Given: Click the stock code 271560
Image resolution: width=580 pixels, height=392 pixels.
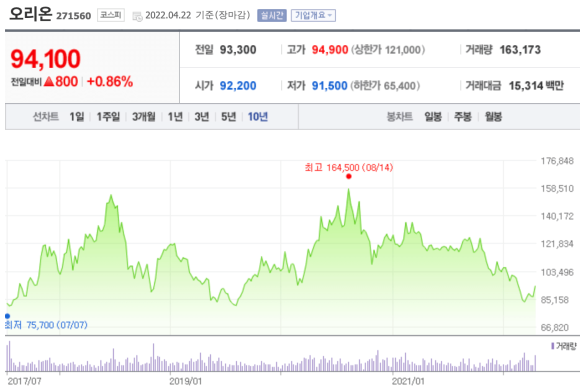Looking at the screenshot, I should (x=73, y=16).
